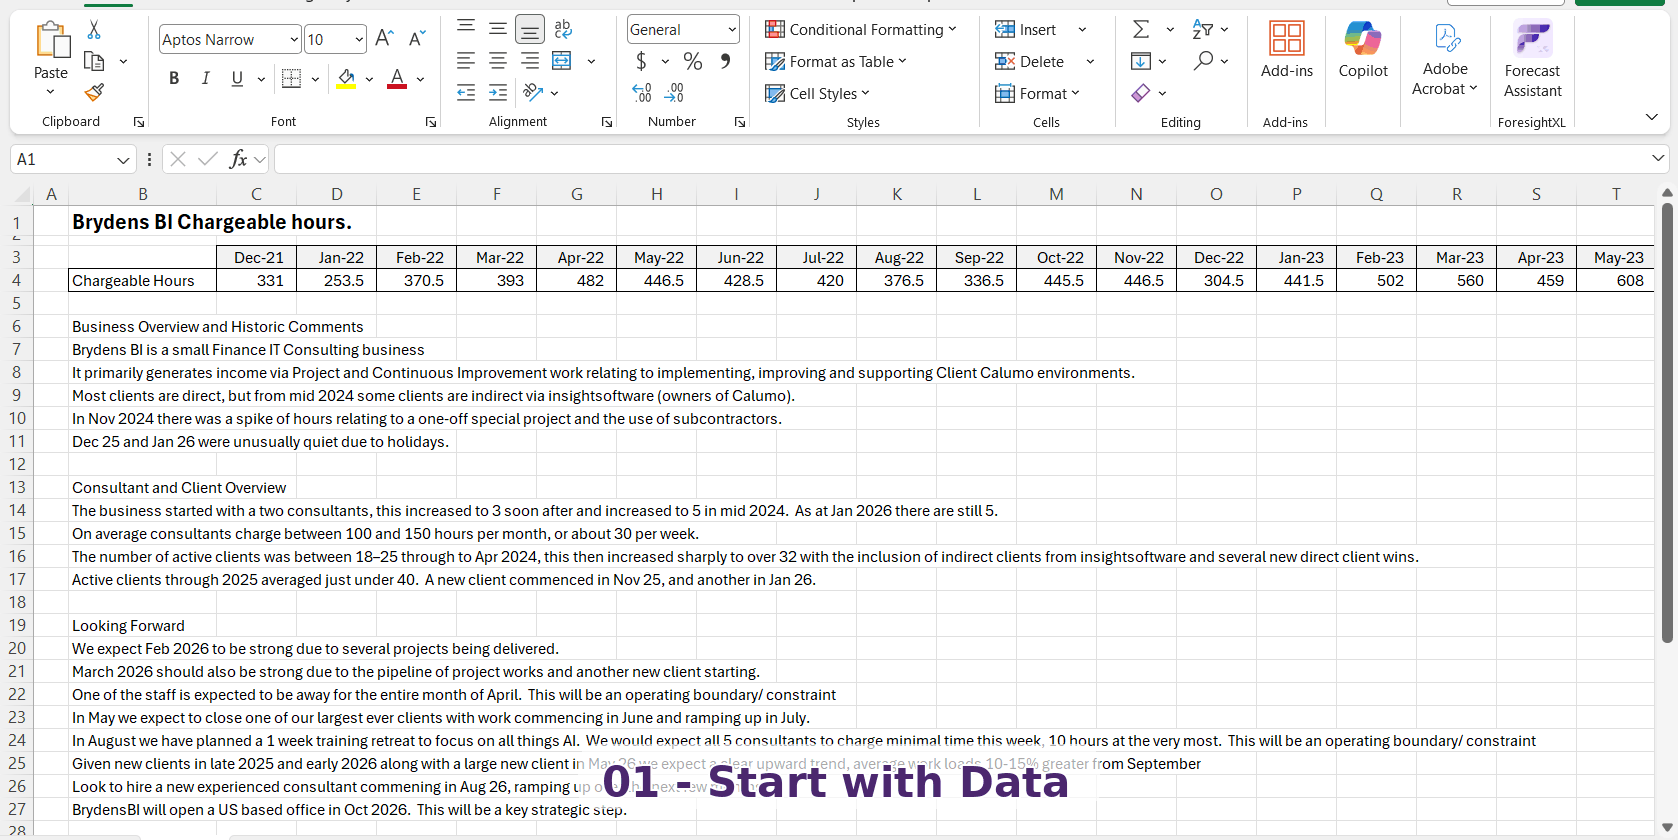Apply red Font Color swatch
The height and width of the screenshot is (840, 1678).
click(x=397, y=78)
